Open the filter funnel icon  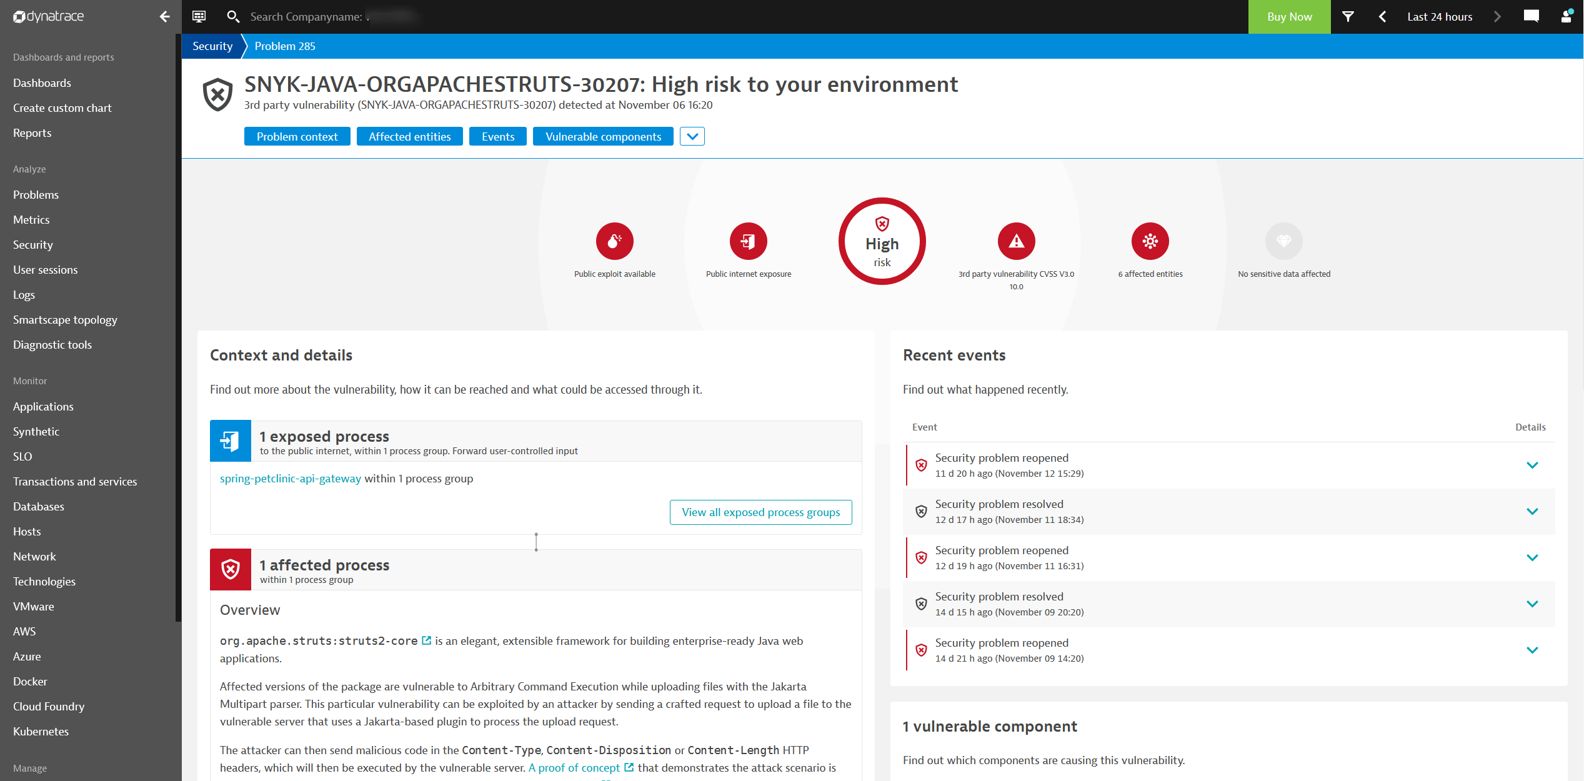click(1348, 16)
